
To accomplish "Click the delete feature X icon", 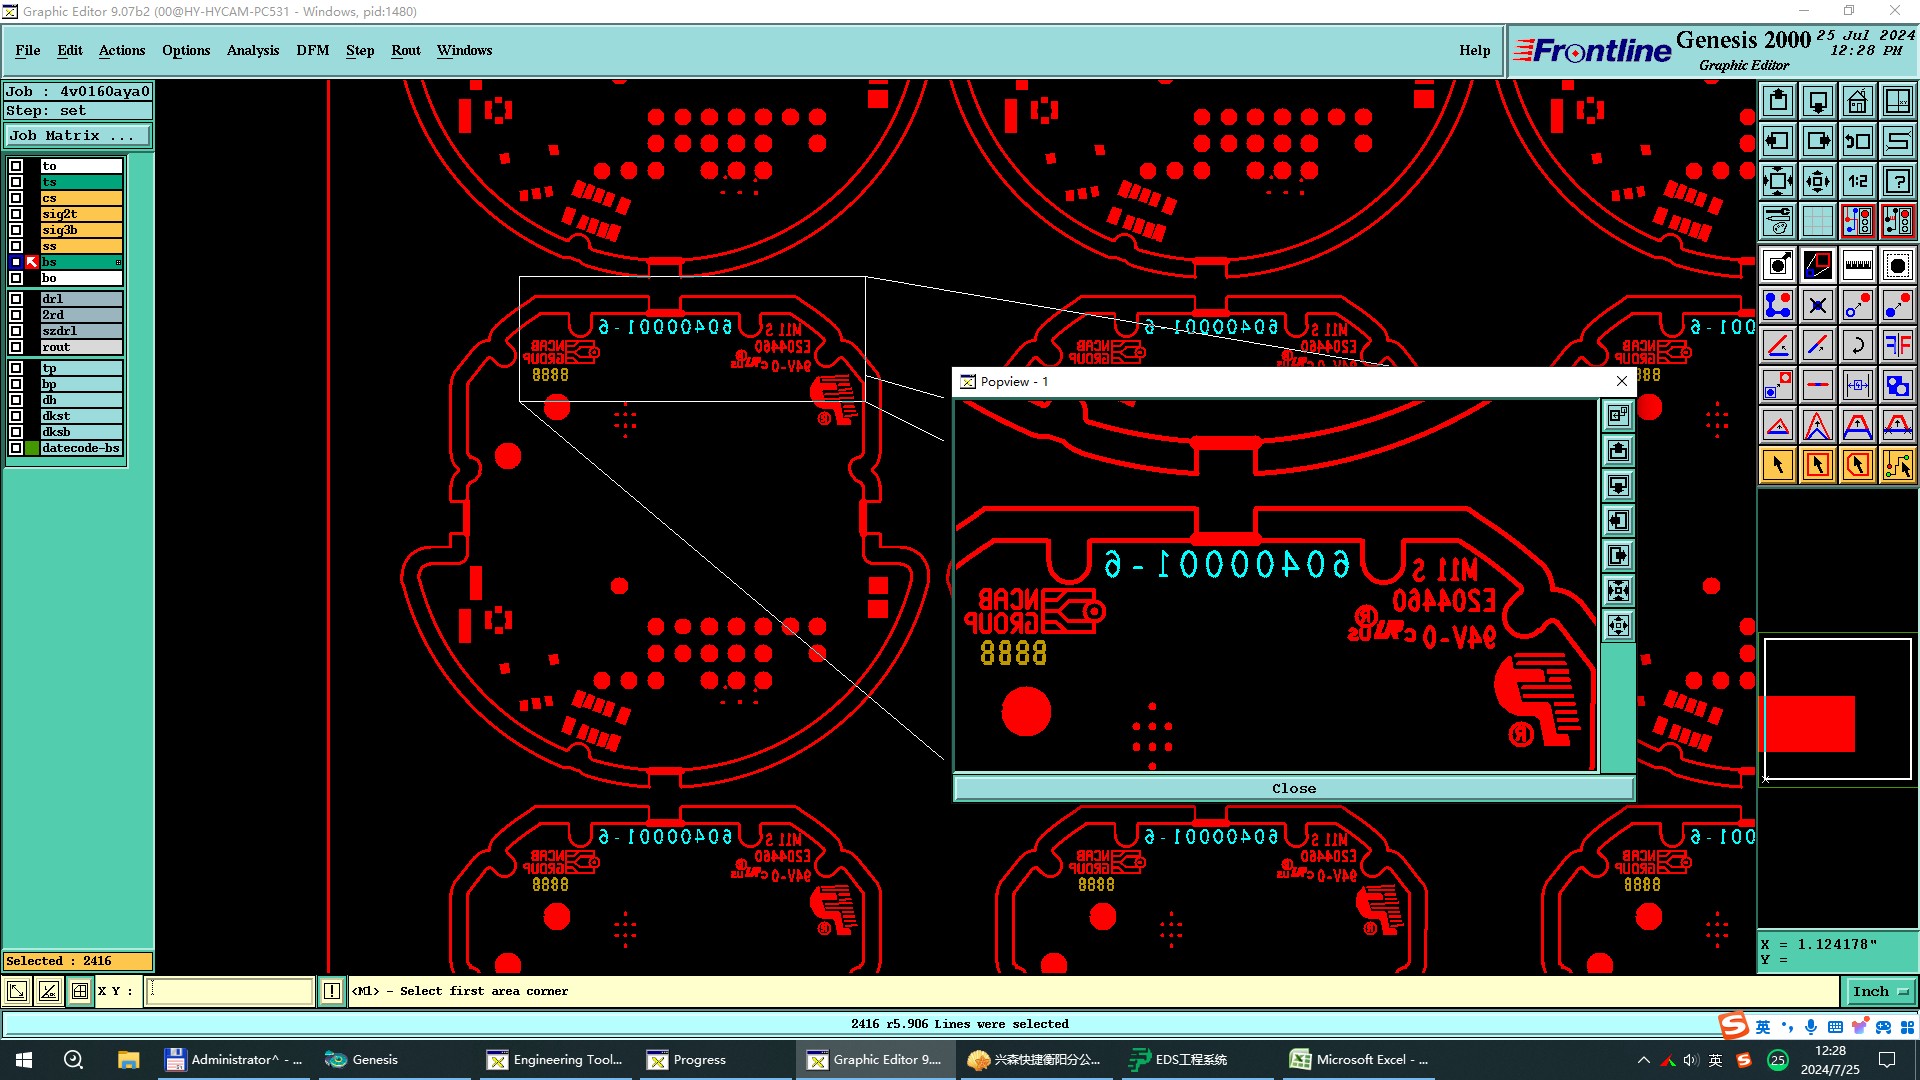I will click(x=1818, y=305).
